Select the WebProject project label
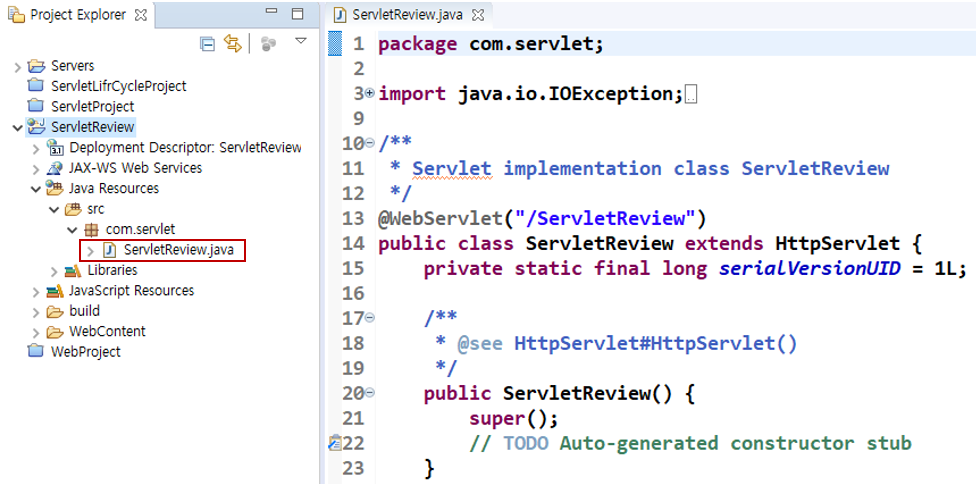Image resolution: width=976 pixels, height=484 pixels. (85, 351)
